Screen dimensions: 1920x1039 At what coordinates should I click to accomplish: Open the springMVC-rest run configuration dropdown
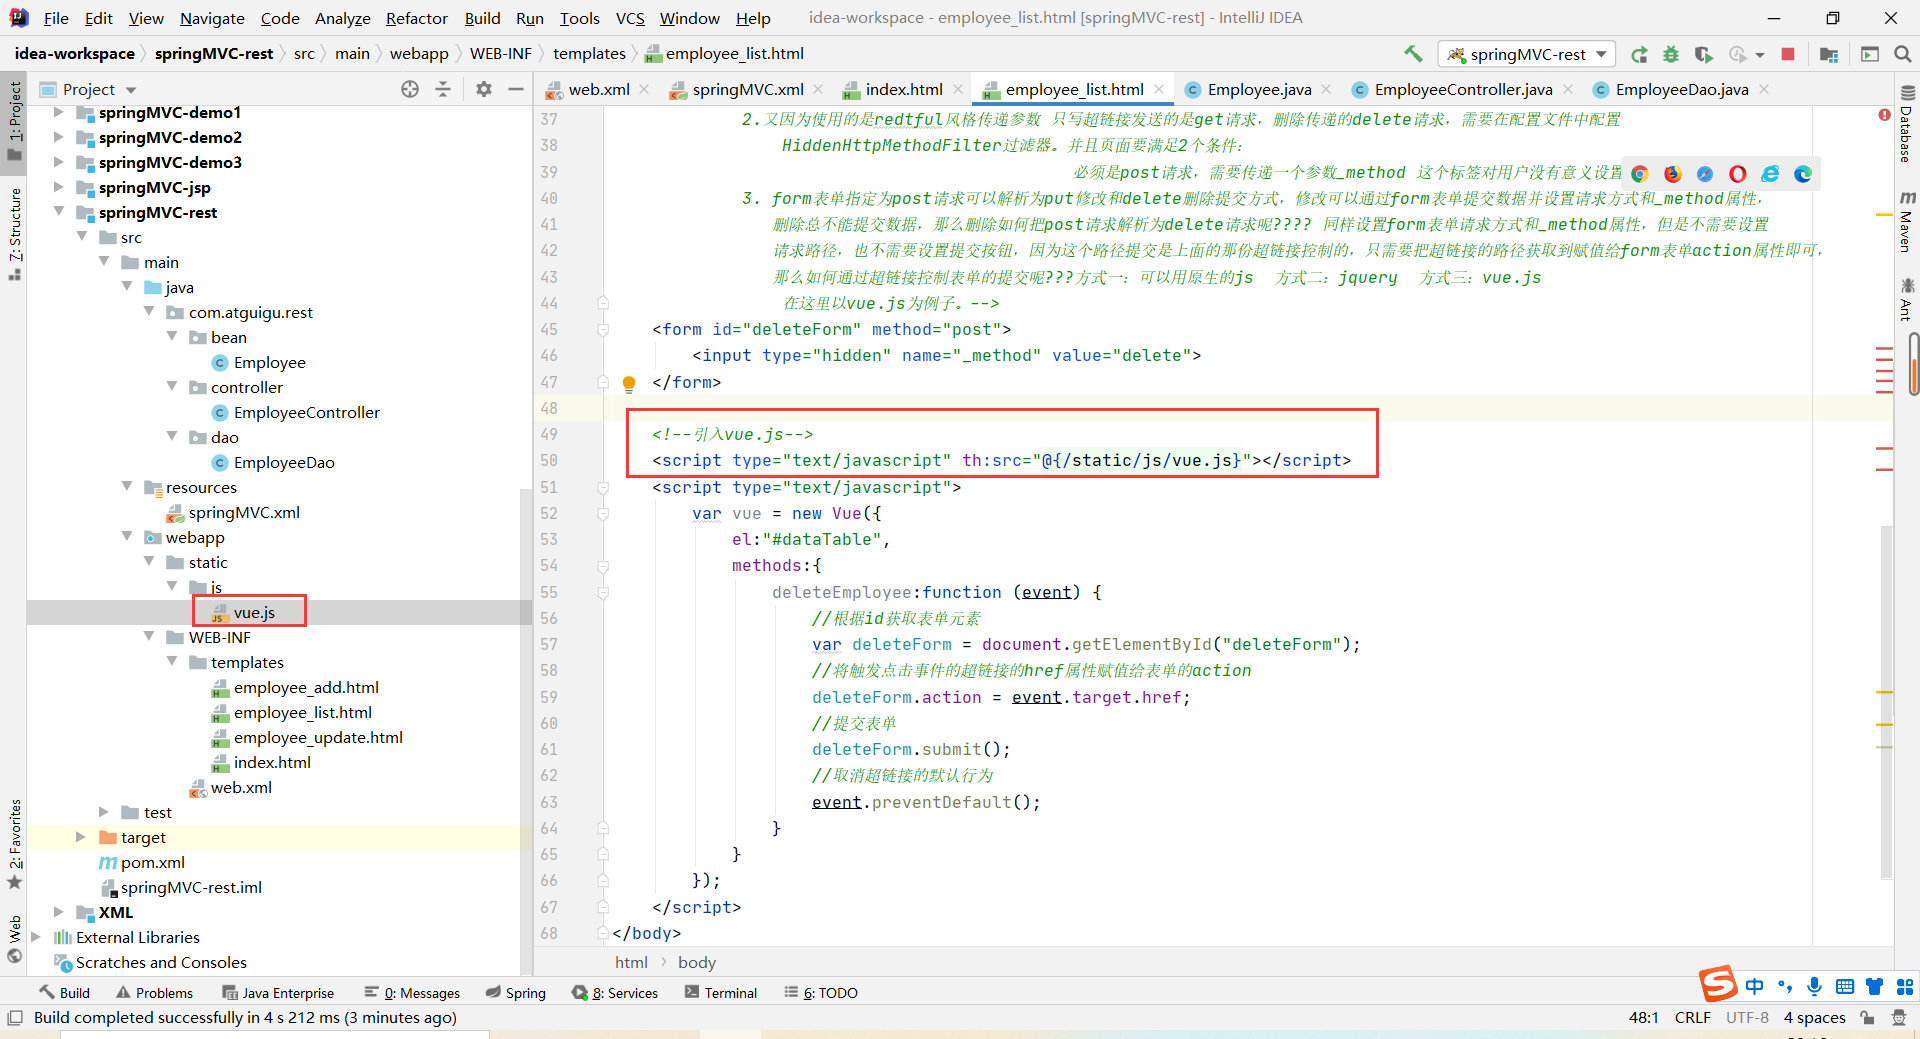pyautogui.click(x=1527, y=54)
